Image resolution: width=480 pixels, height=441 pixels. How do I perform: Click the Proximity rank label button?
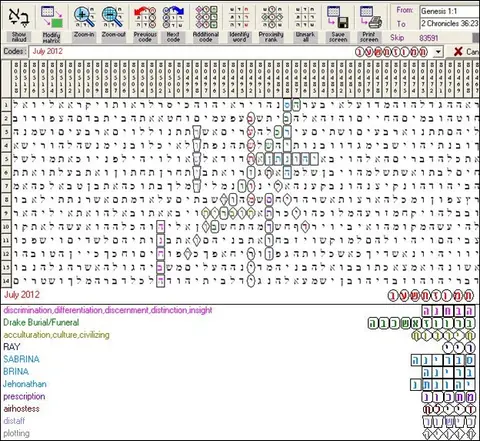click(x=271, y=37)
